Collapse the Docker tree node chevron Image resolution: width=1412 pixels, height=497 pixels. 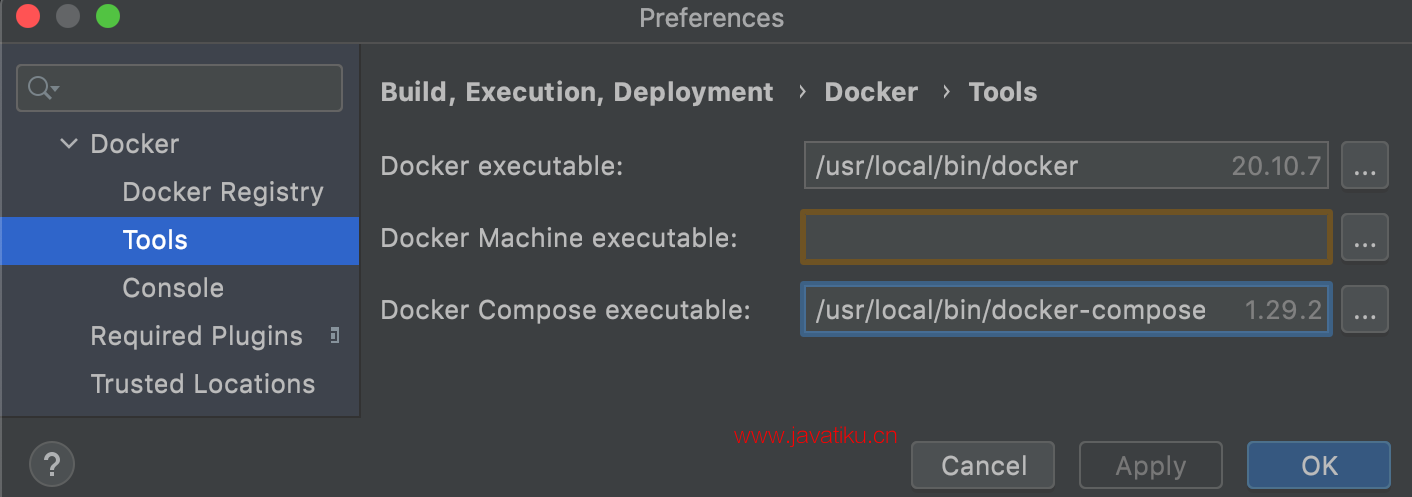coord(69,144)
